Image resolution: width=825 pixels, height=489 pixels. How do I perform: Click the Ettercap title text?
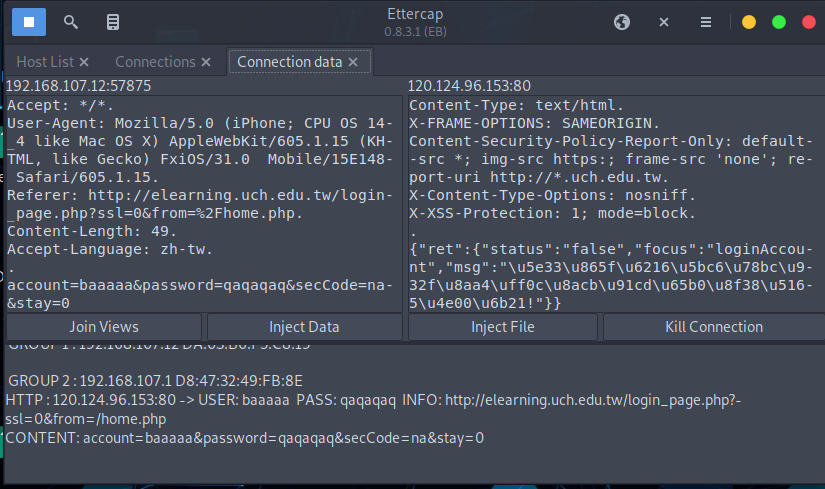(x=415, y=14)
